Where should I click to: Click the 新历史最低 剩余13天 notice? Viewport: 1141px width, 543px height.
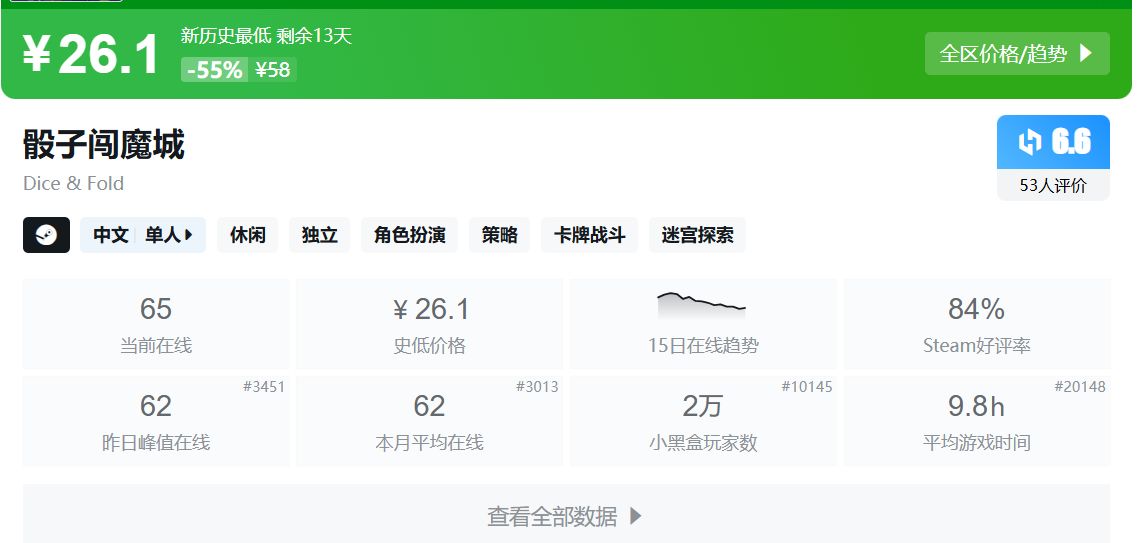click(266, 36)
